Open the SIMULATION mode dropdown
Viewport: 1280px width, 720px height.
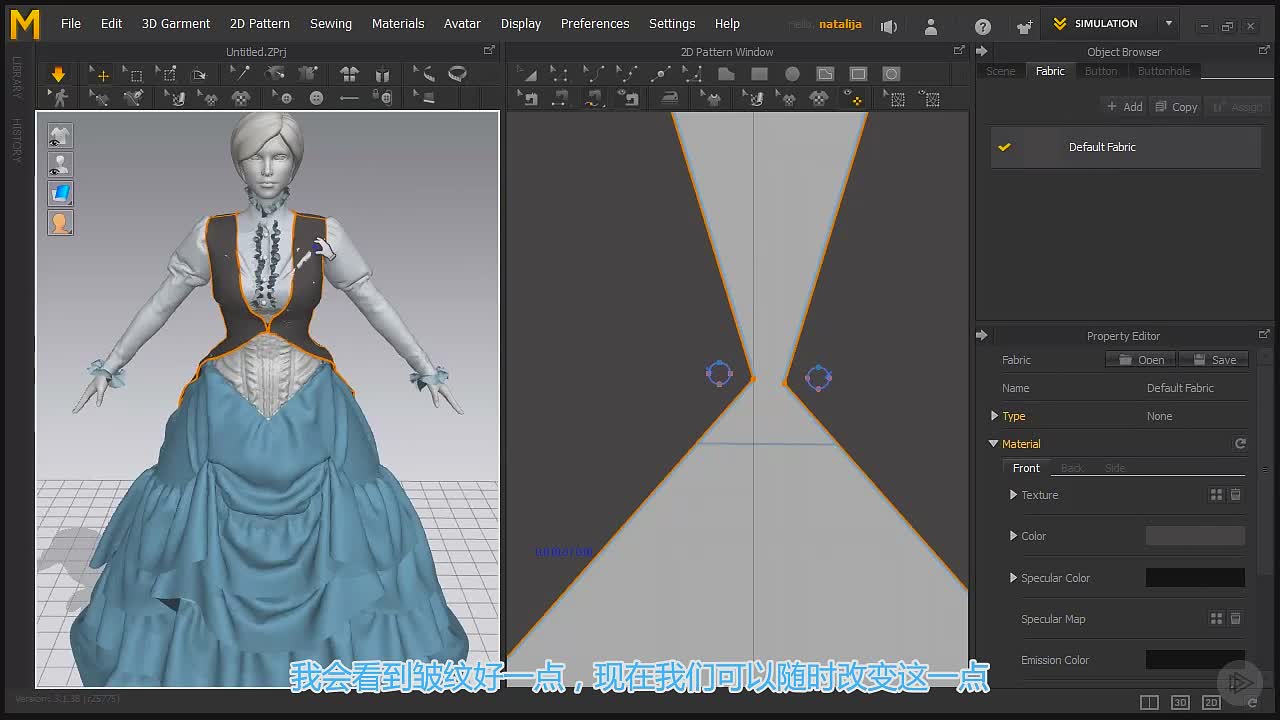click(1168, 24)
